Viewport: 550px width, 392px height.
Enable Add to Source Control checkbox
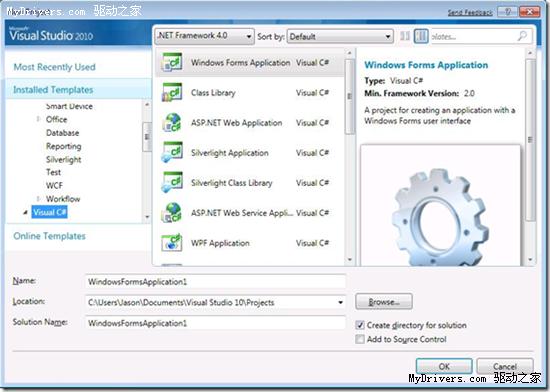point(360,339)
